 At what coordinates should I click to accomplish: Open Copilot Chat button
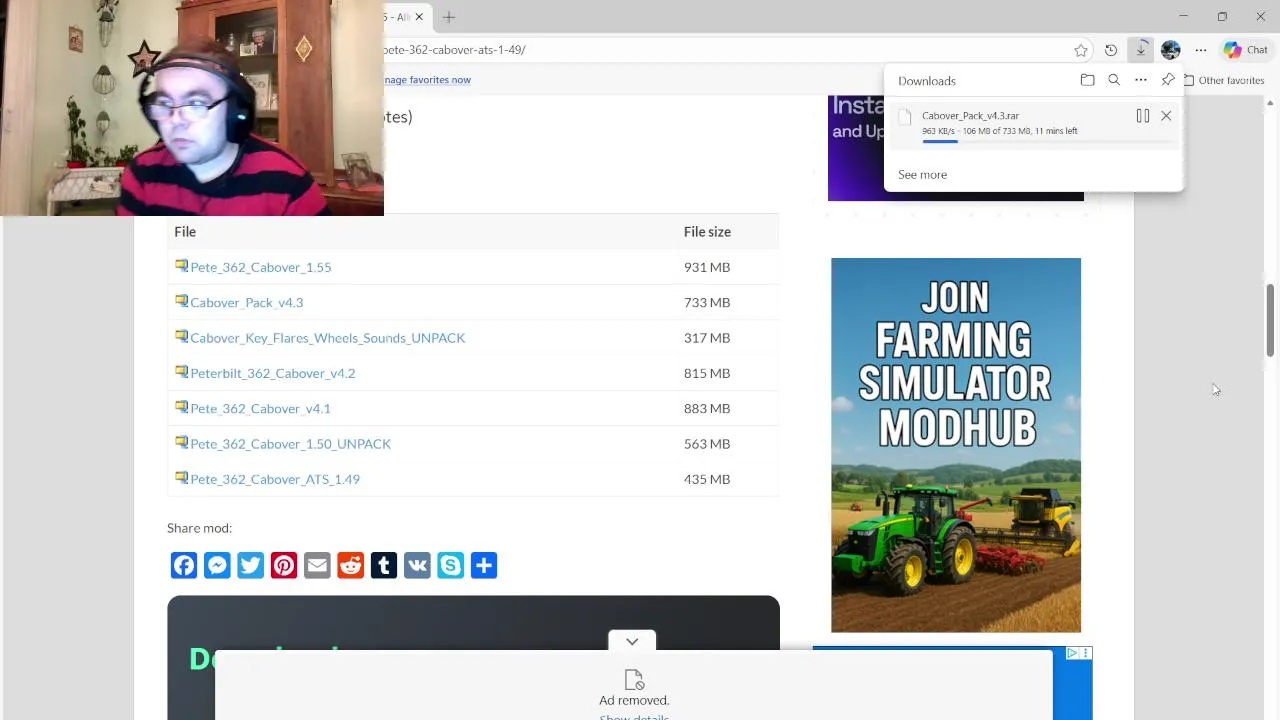(x=1246, y=50)
